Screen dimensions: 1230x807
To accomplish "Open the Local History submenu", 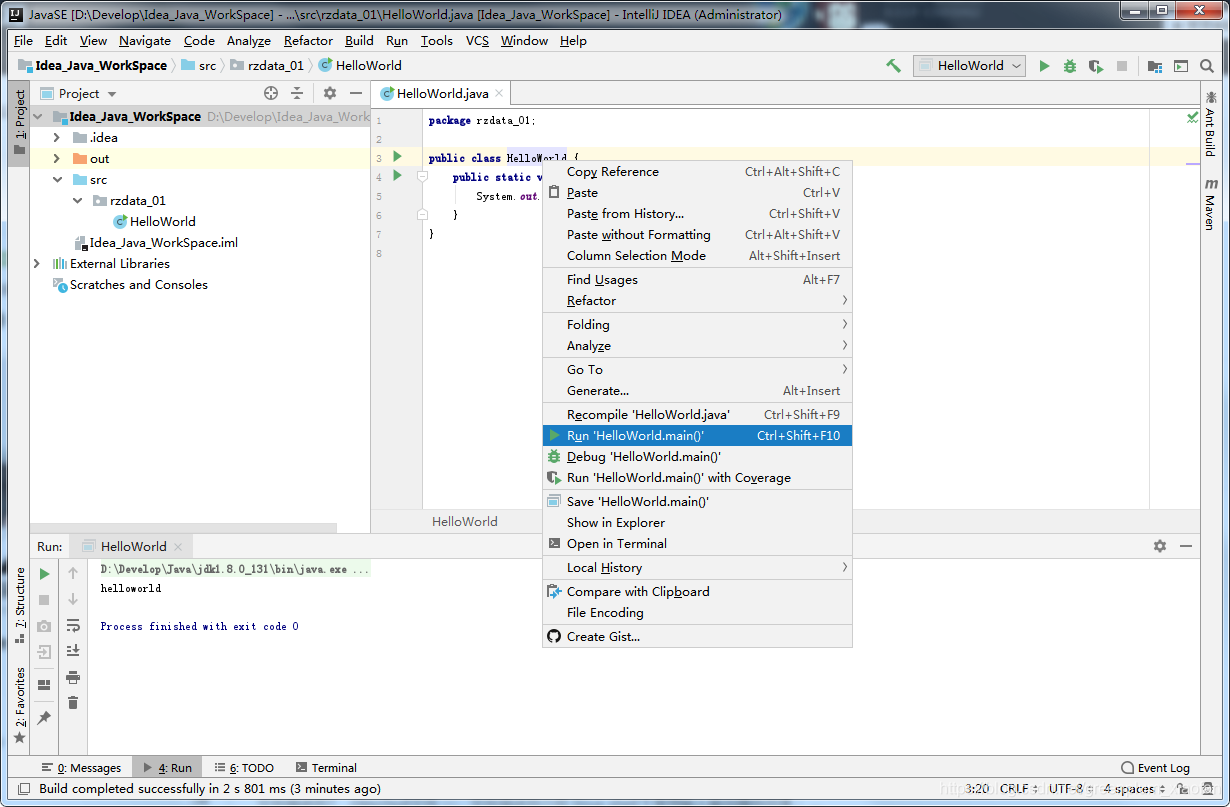I will tap(697, 567).
